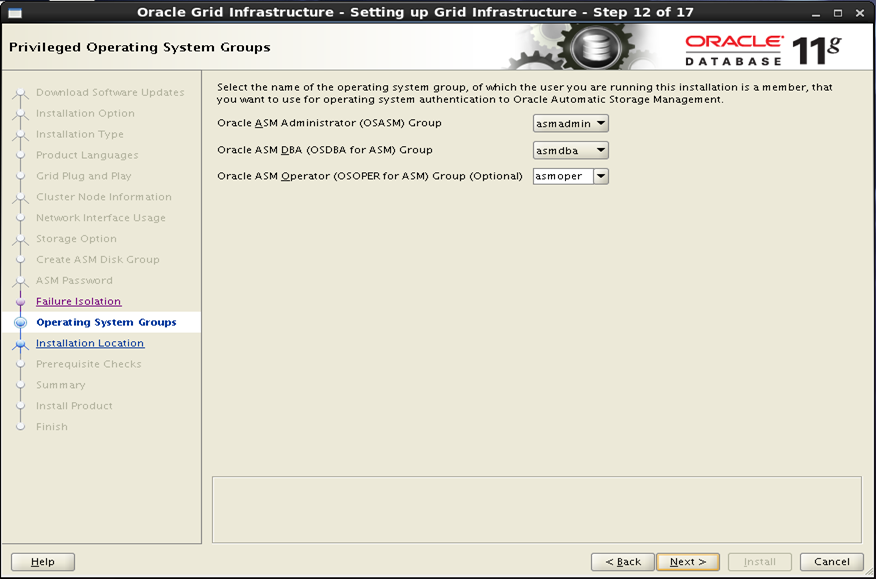Click the Network Interface Usage step text

pos(101,218)
